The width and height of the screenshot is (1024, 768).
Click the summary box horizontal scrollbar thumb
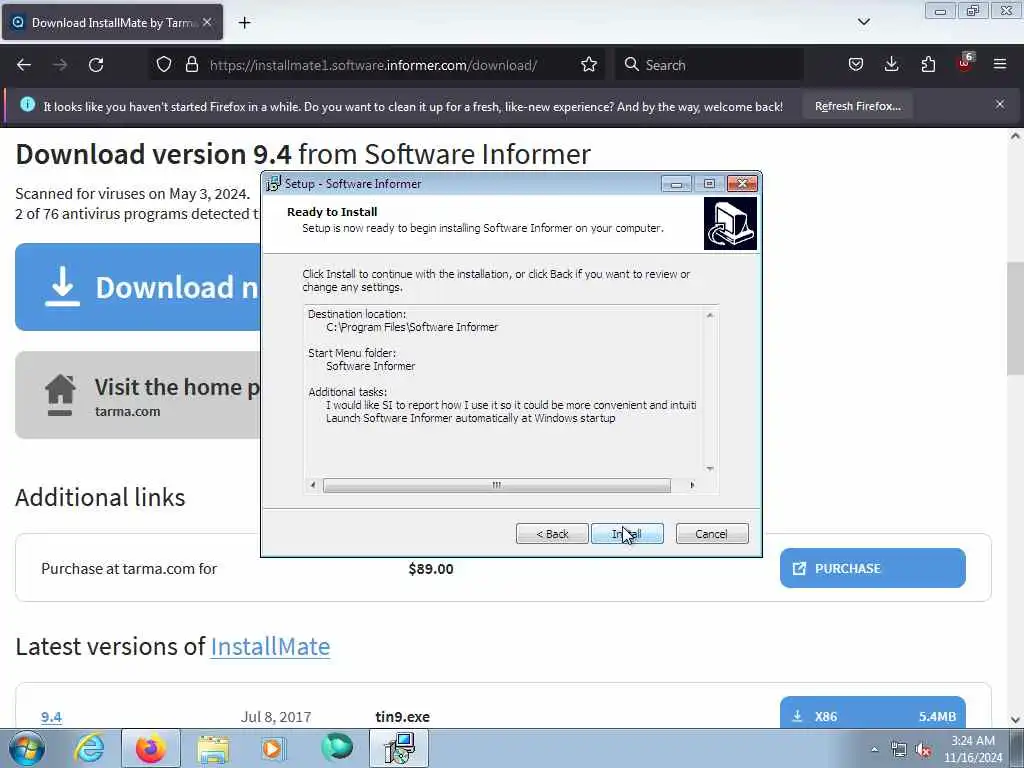[496, 485]
